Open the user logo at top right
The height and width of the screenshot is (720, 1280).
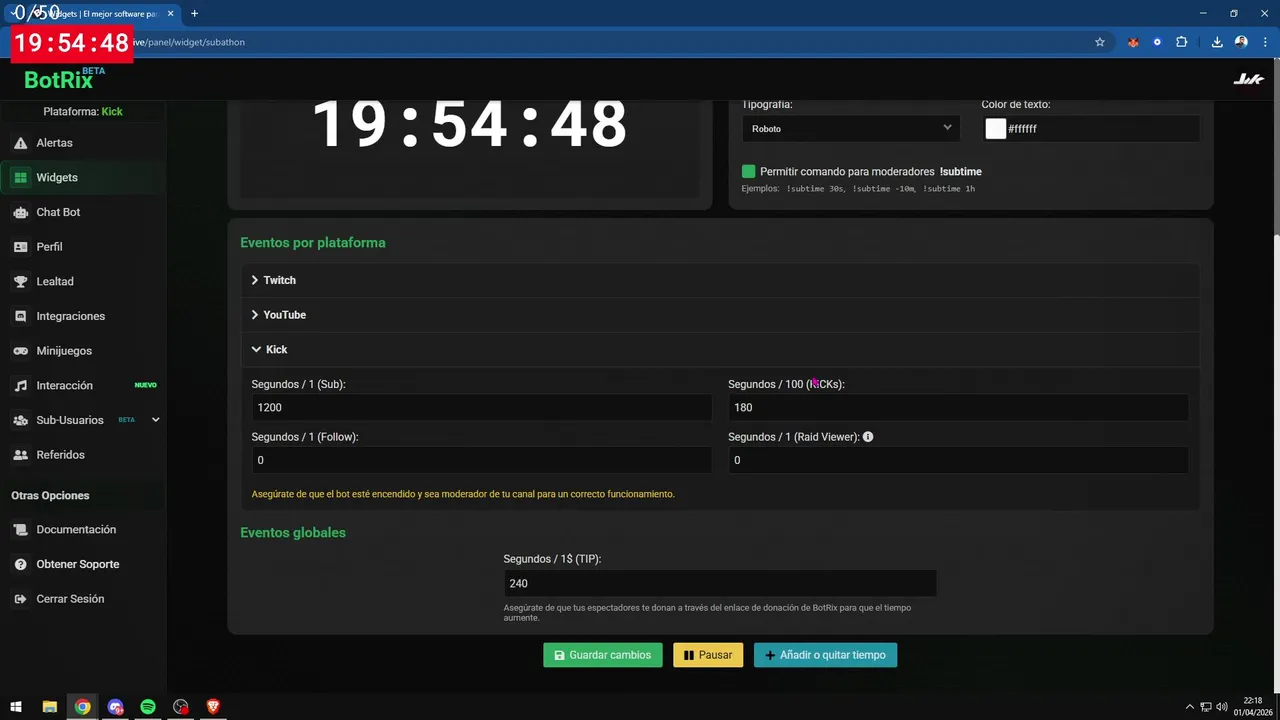click(x=1248, y=79)
